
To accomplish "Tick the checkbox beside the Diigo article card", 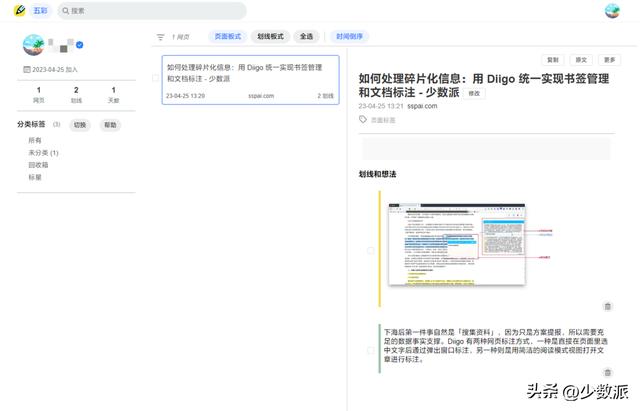I will 156,78.
